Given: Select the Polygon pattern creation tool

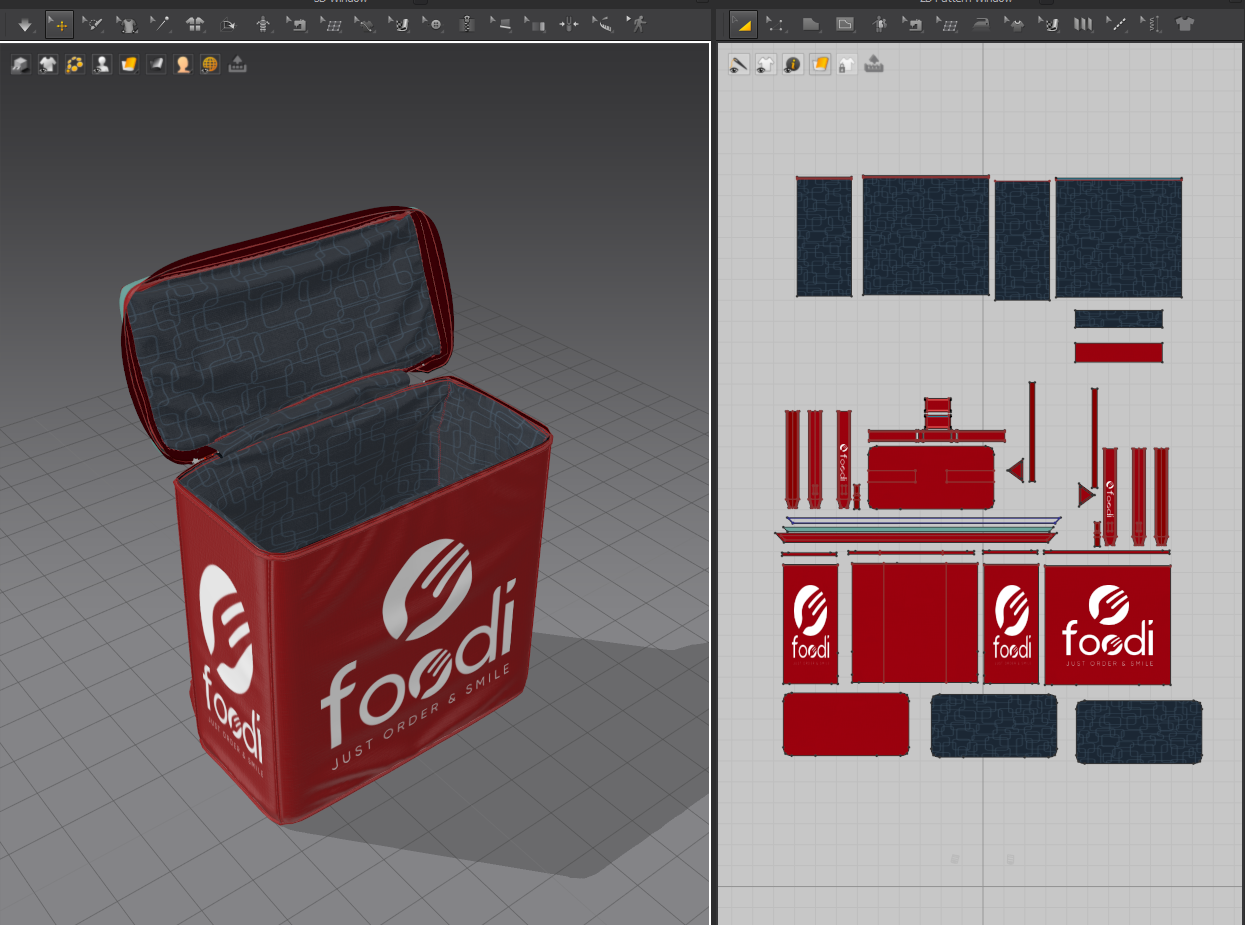Looking at the screenshot, I should point(812,24).
